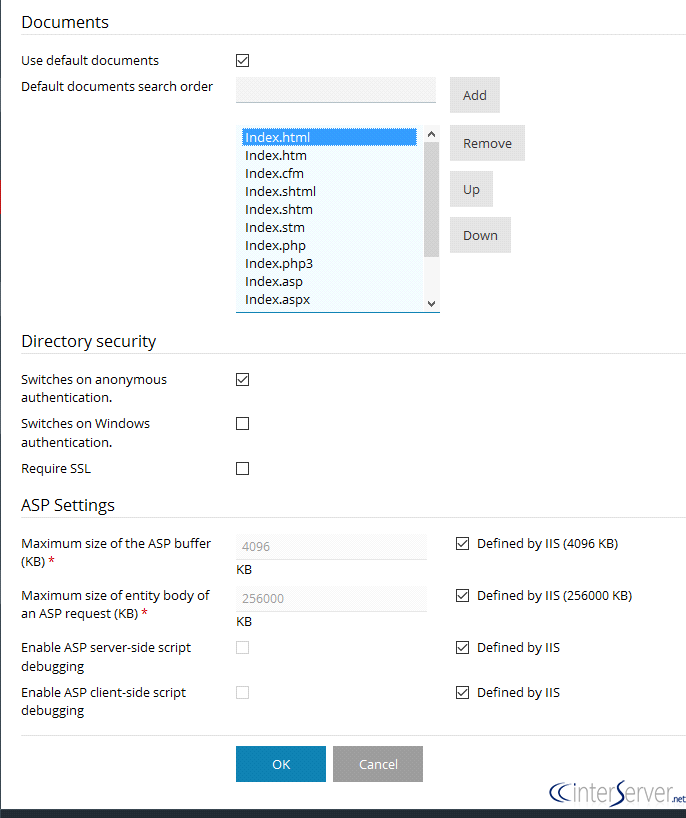
Task: Select Index.aspx in the document list
Action: coord(330,299)
